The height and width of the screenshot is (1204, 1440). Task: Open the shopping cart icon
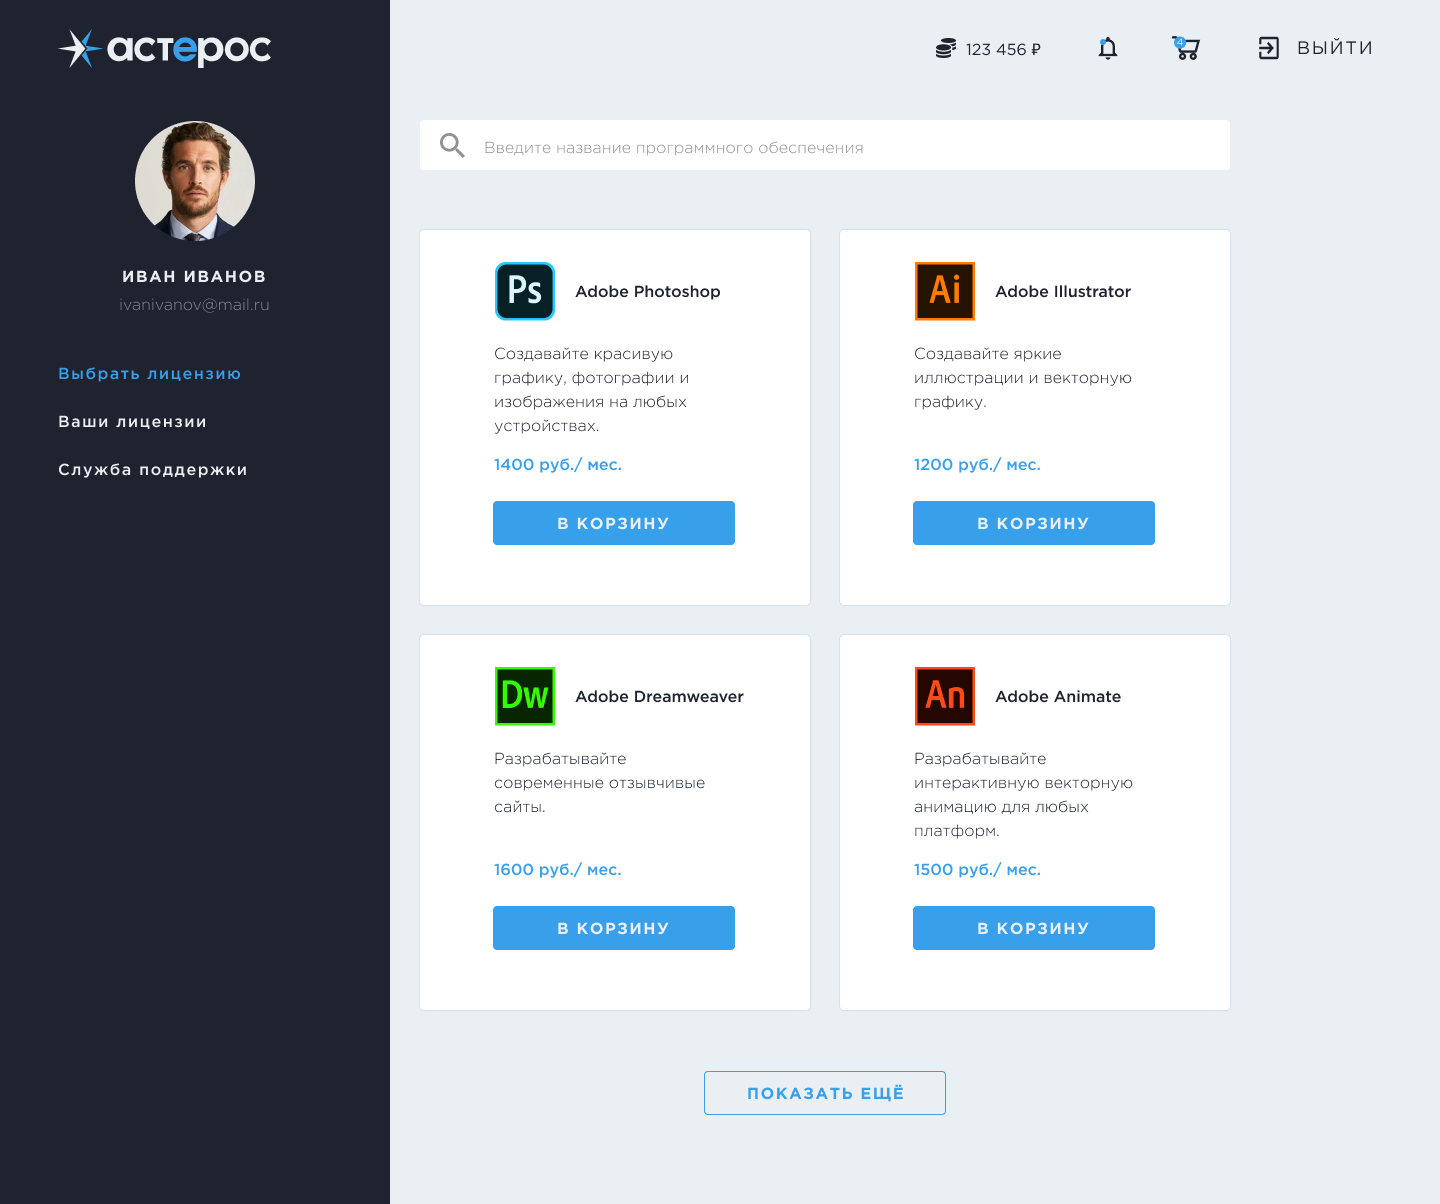[x=1186, y=48]
